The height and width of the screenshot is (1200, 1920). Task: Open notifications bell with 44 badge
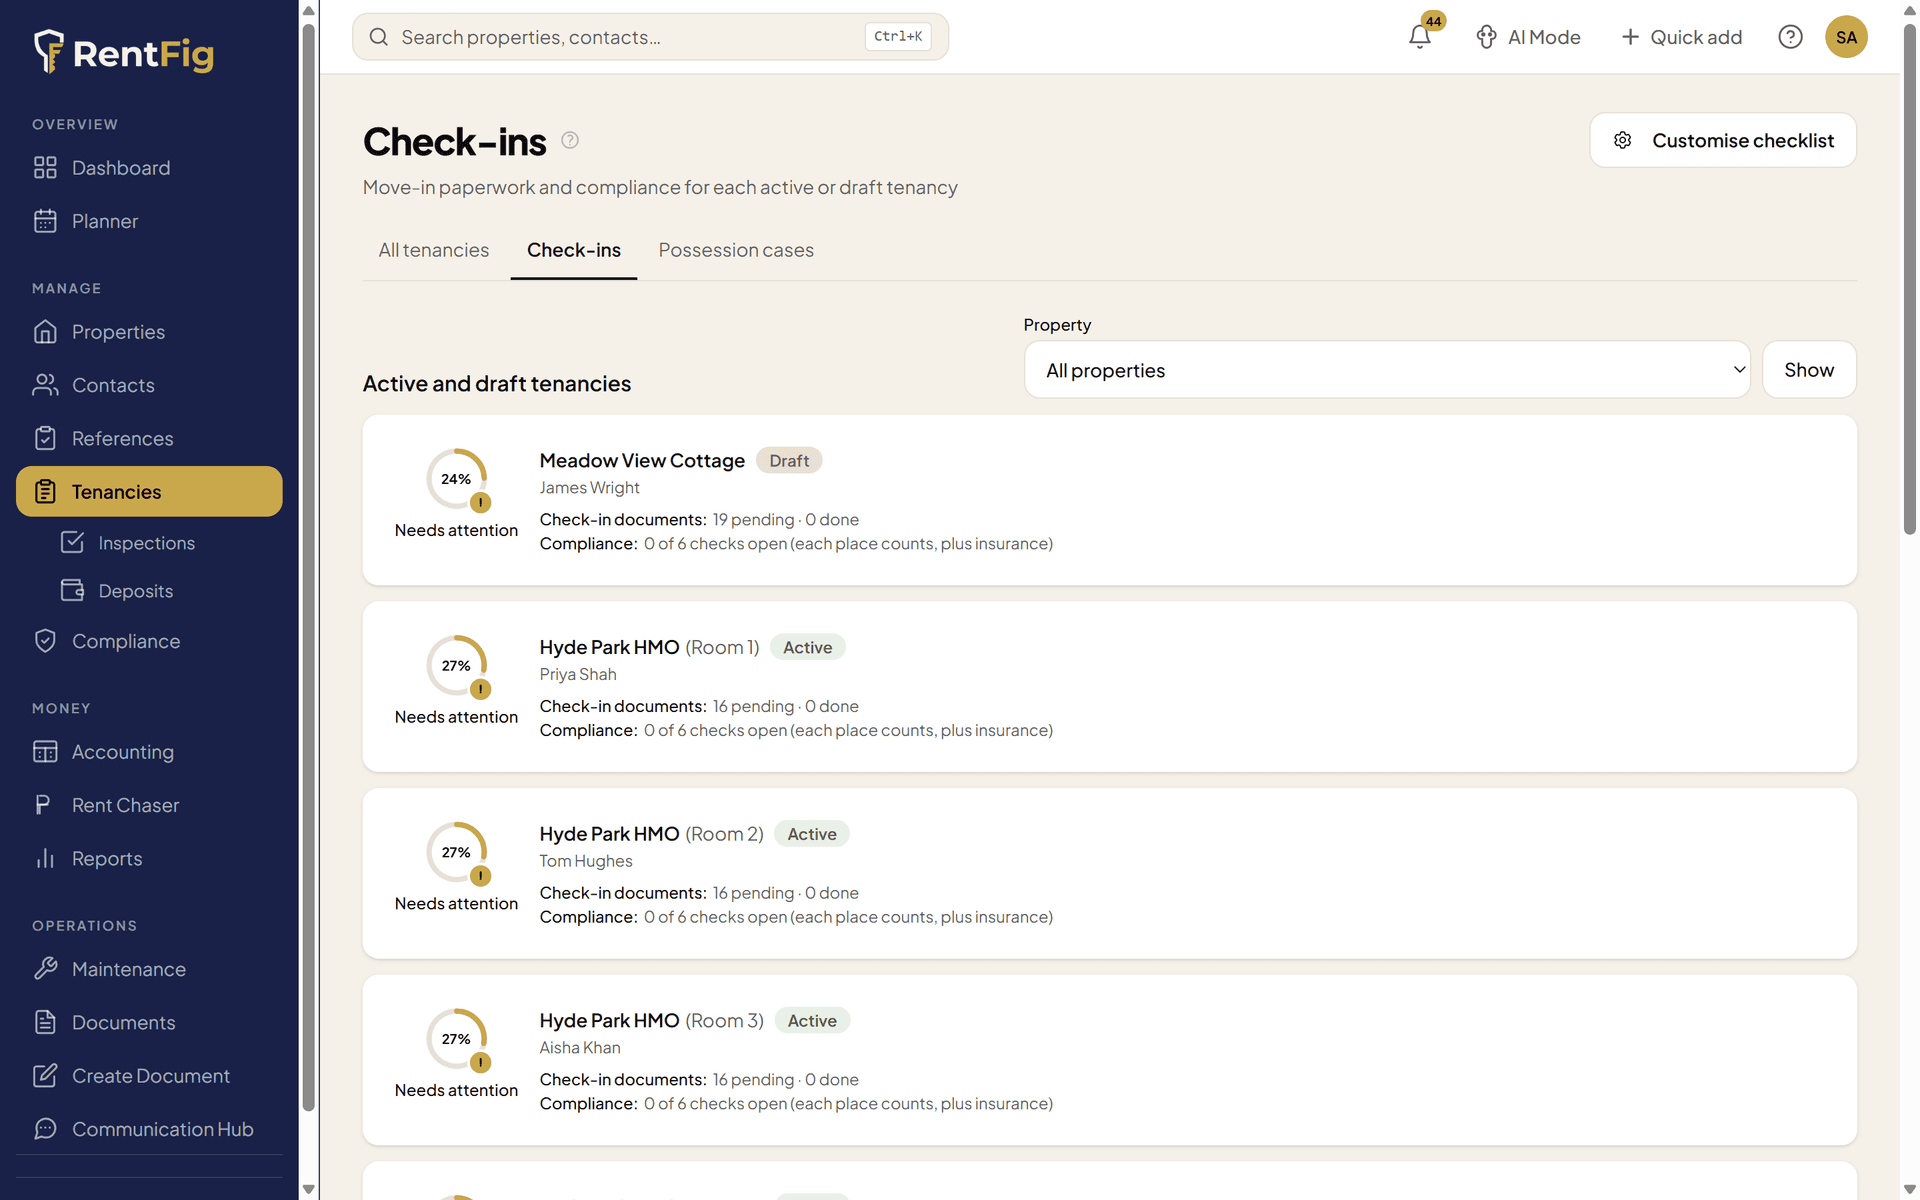[1421, 36]
